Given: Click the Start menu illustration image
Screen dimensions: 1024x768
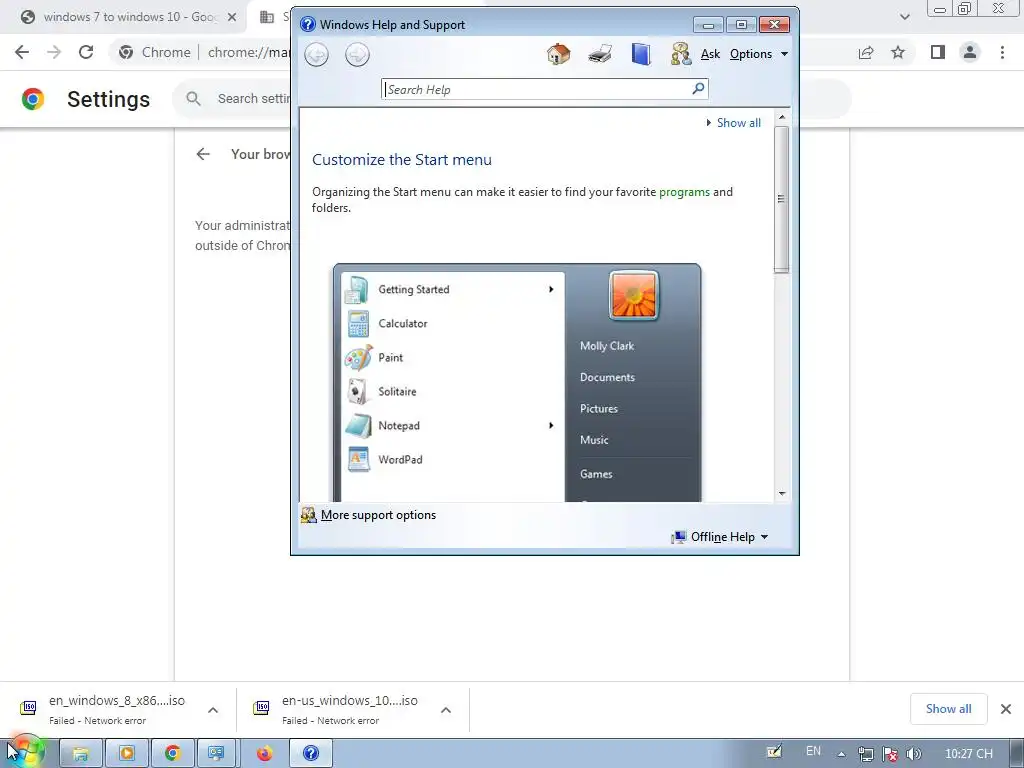Looking at the screenshot, I should click(x=517, y=383).
